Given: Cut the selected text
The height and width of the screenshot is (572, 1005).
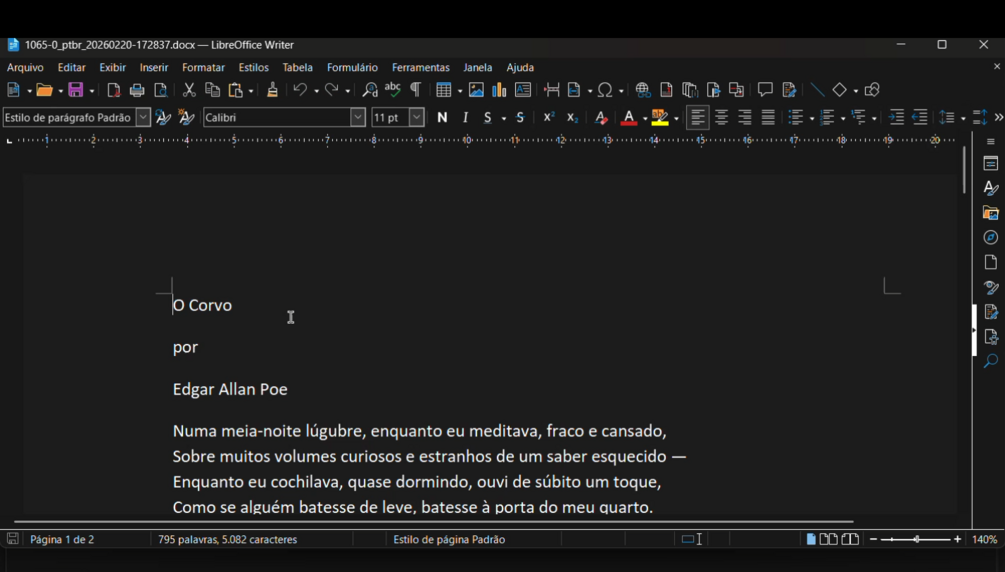Looking at the screenshot, I should click(188, 90).
